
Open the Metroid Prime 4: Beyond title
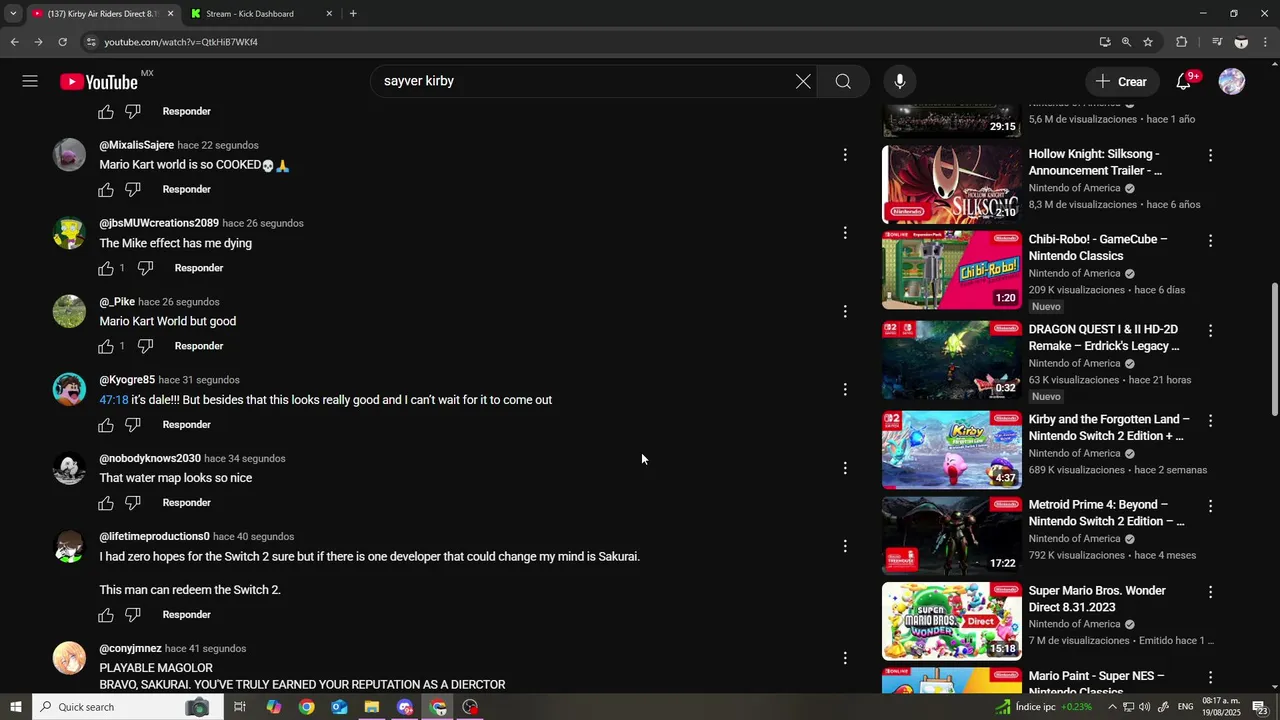click(1106, 513)
